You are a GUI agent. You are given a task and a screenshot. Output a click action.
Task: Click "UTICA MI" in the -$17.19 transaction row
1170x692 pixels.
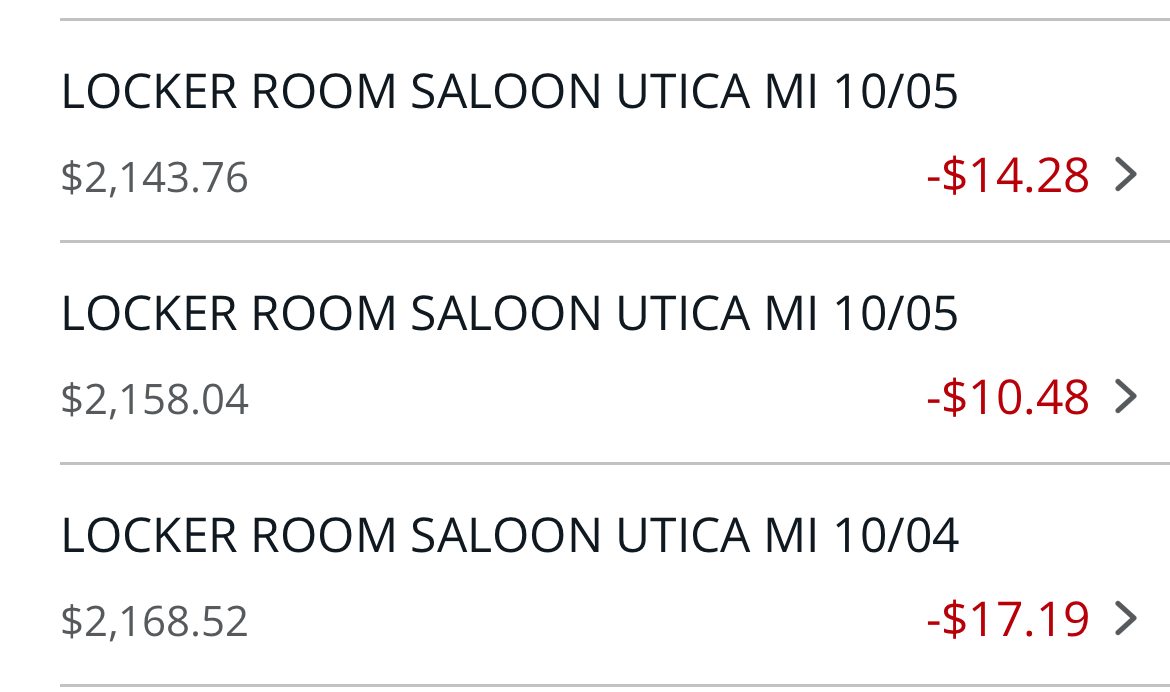pos(716,535)
